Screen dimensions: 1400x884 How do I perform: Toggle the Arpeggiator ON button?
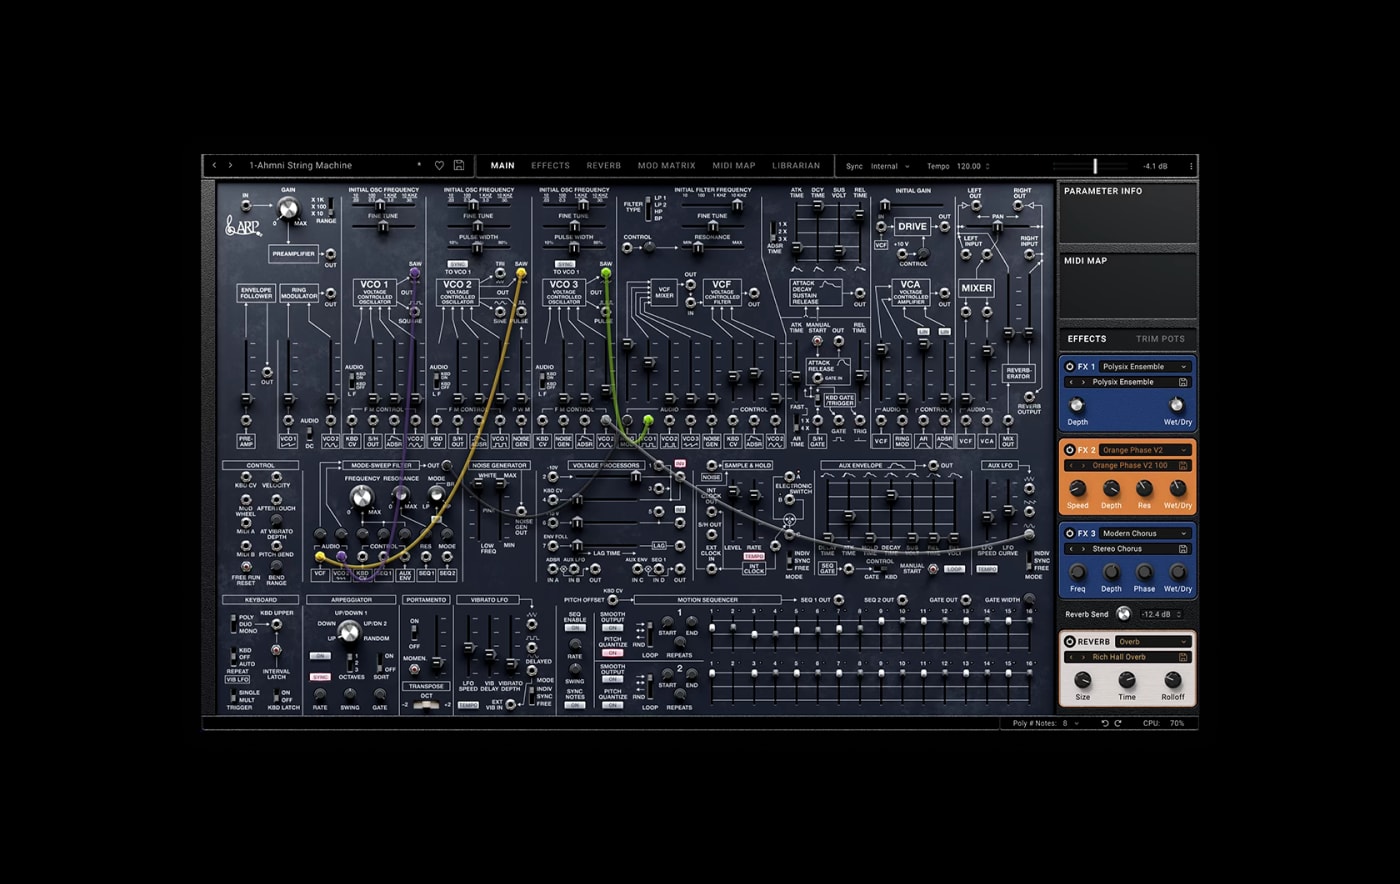pyautogui.click(x=320, y=656)
